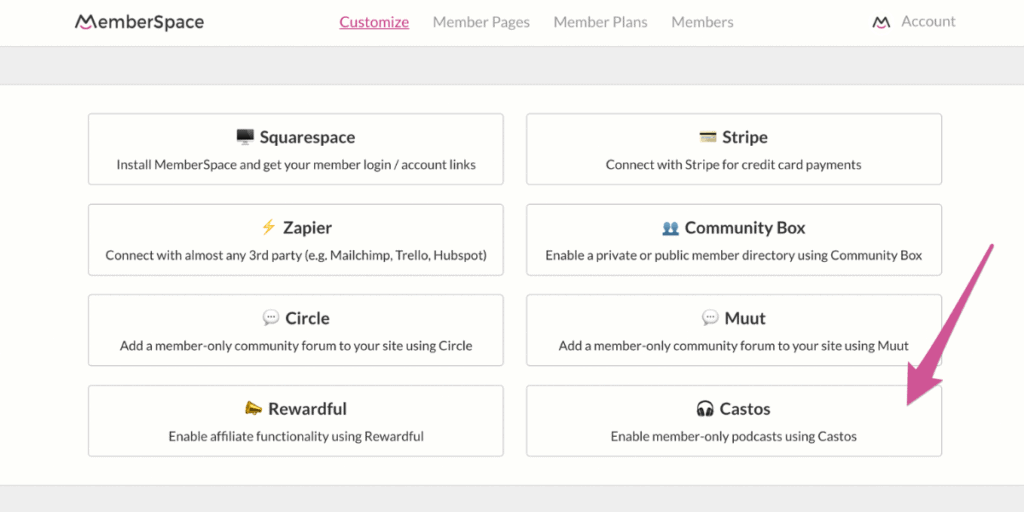The image size is (1024, 512).
Task: Click the MemberSpace logo
Action: pyautogui.click(x=139, y=22)
